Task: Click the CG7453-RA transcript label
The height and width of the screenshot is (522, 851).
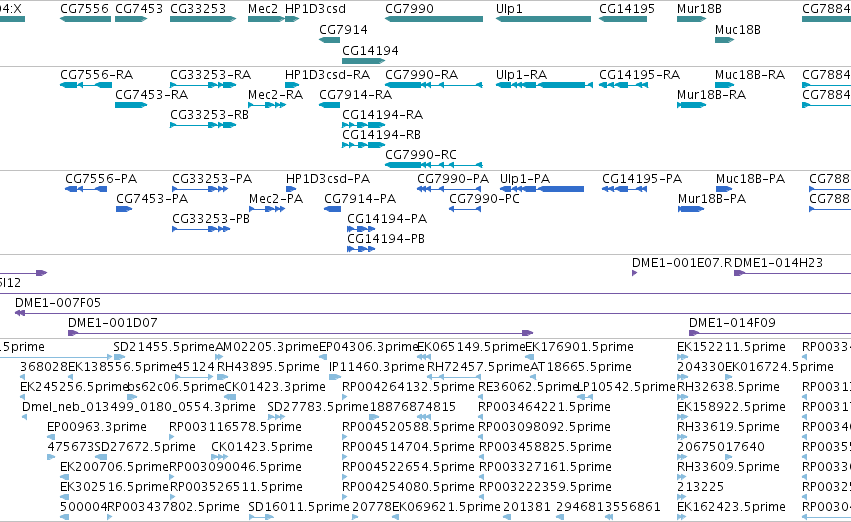Action: [151, 94]
